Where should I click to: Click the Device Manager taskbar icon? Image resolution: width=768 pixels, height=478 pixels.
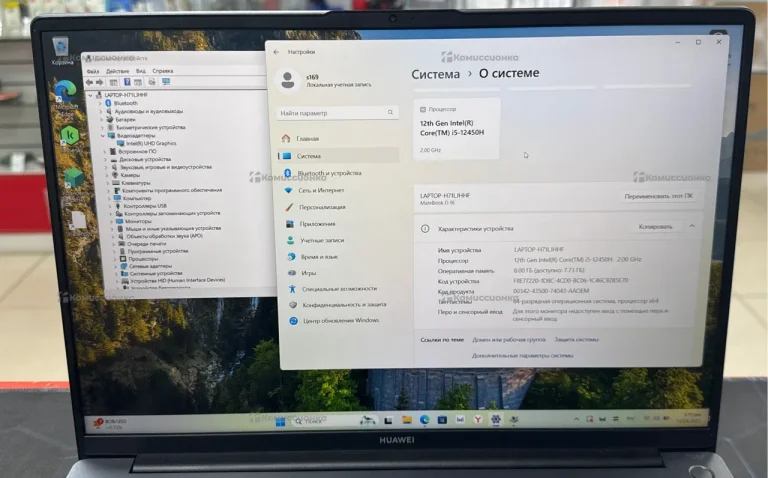(514, 419)
